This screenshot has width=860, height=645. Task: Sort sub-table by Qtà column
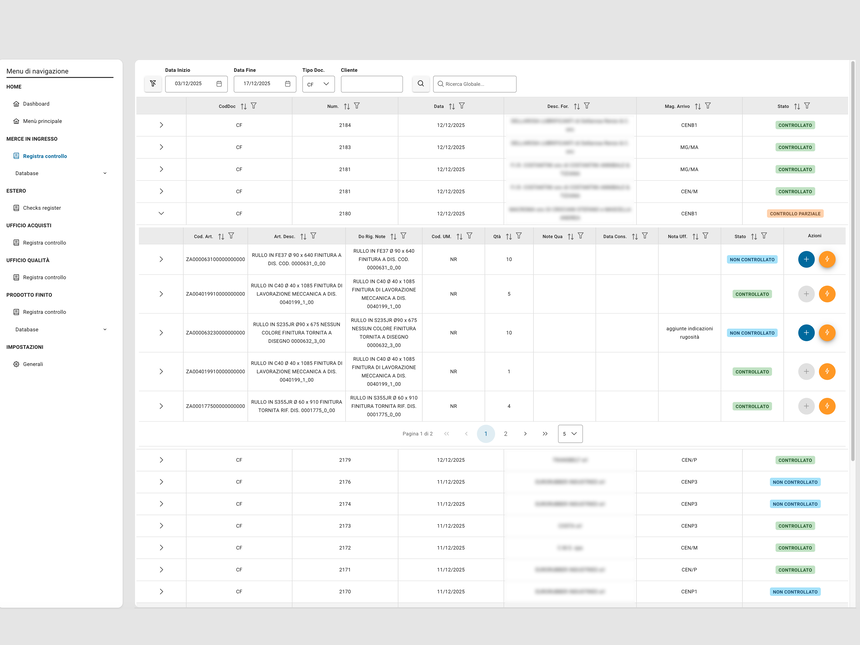click(508, 237)
